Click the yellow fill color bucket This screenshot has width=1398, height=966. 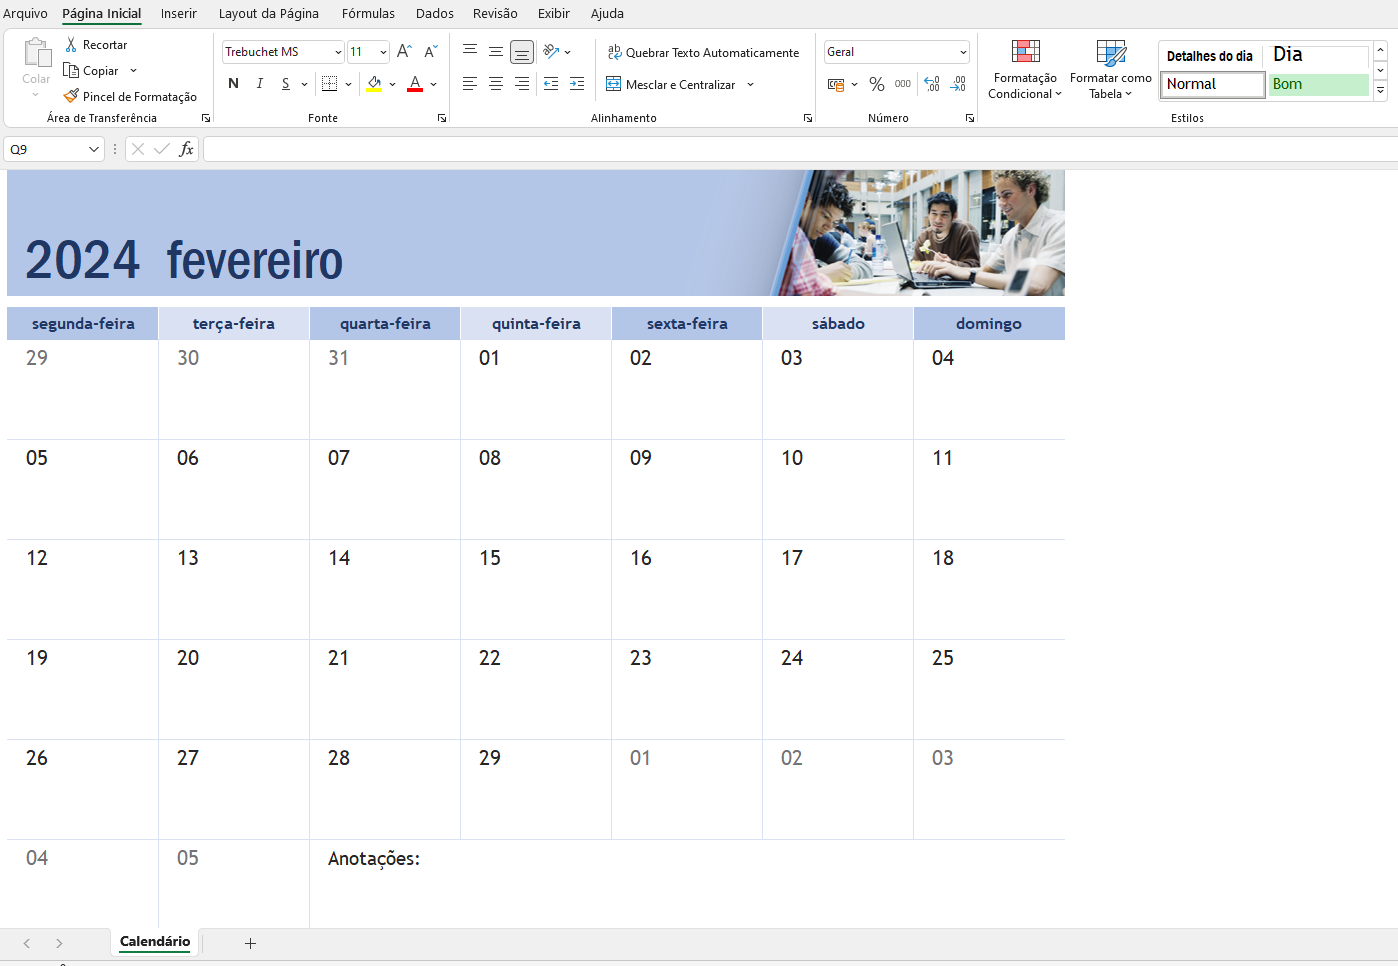374,84
